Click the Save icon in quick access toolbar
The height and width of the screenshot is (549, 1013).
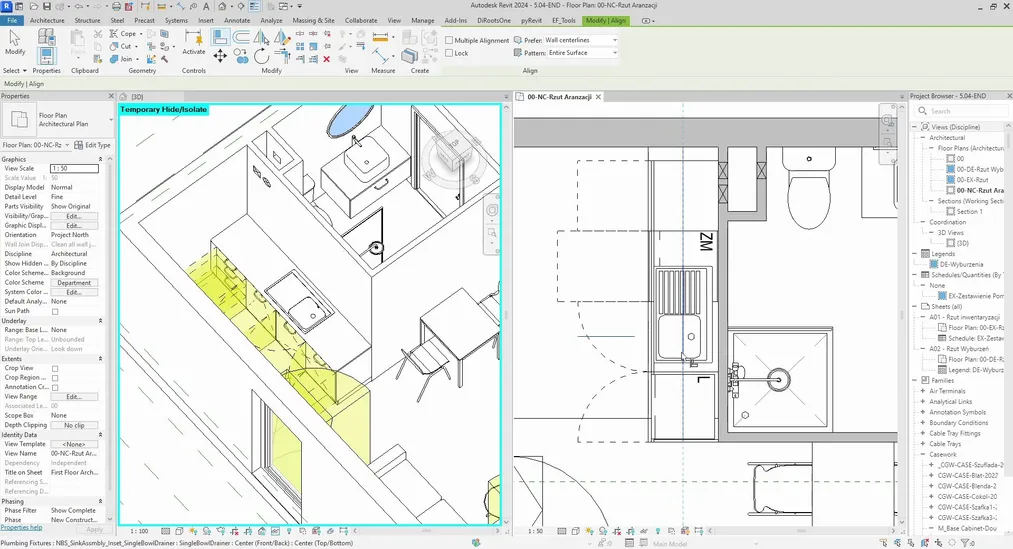pyautogui.click(x=47, y=6)
